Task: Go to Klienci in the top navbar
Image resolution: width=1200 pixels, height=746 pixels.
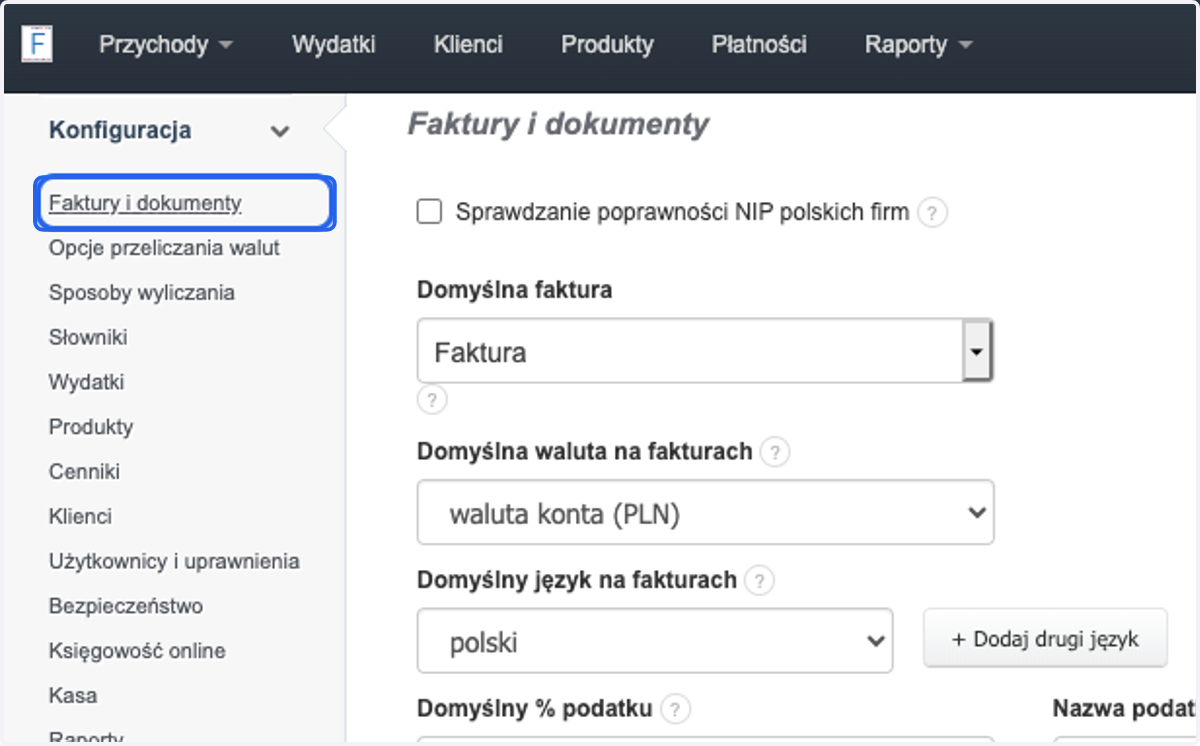Action: 468,45
